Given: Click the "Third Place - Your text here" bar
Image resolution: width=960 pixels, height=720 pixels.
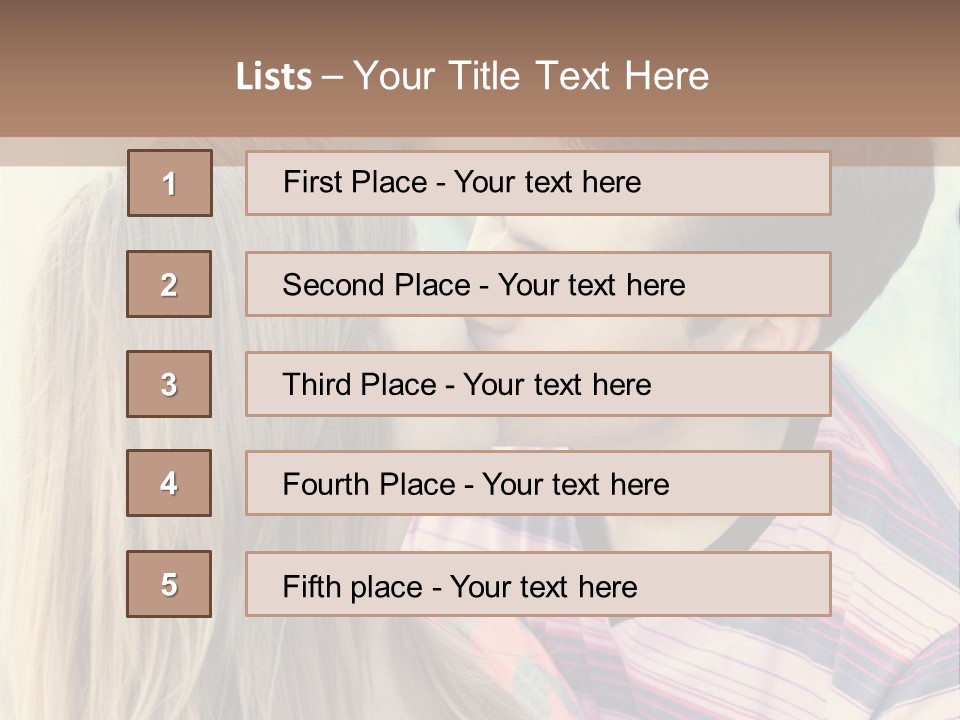Looking at the screenshot, I should (x=538, y=384).
